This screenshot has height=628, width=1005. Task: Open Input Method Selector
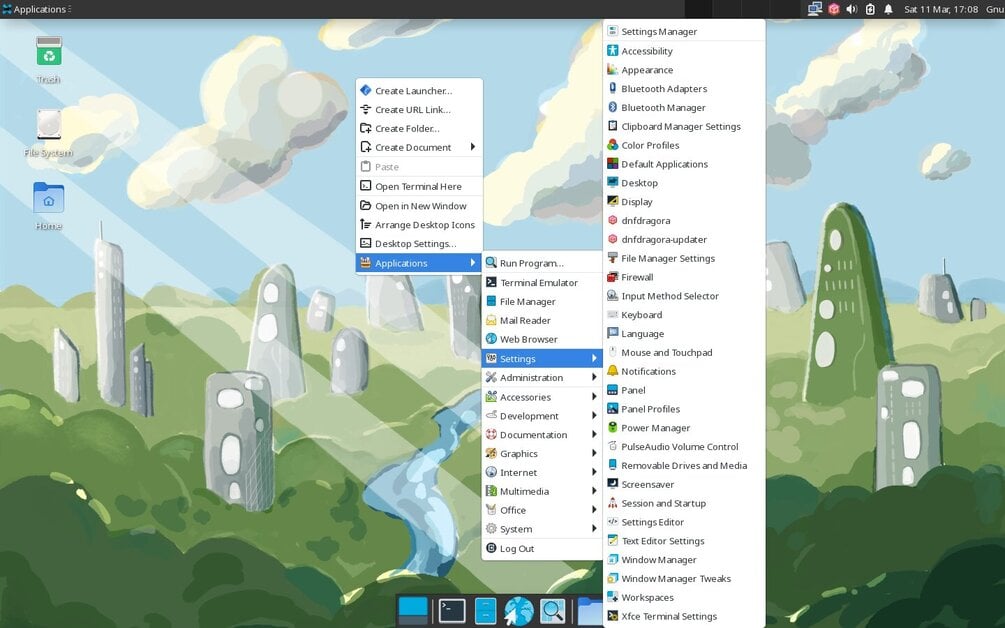[x=684, y=296]
